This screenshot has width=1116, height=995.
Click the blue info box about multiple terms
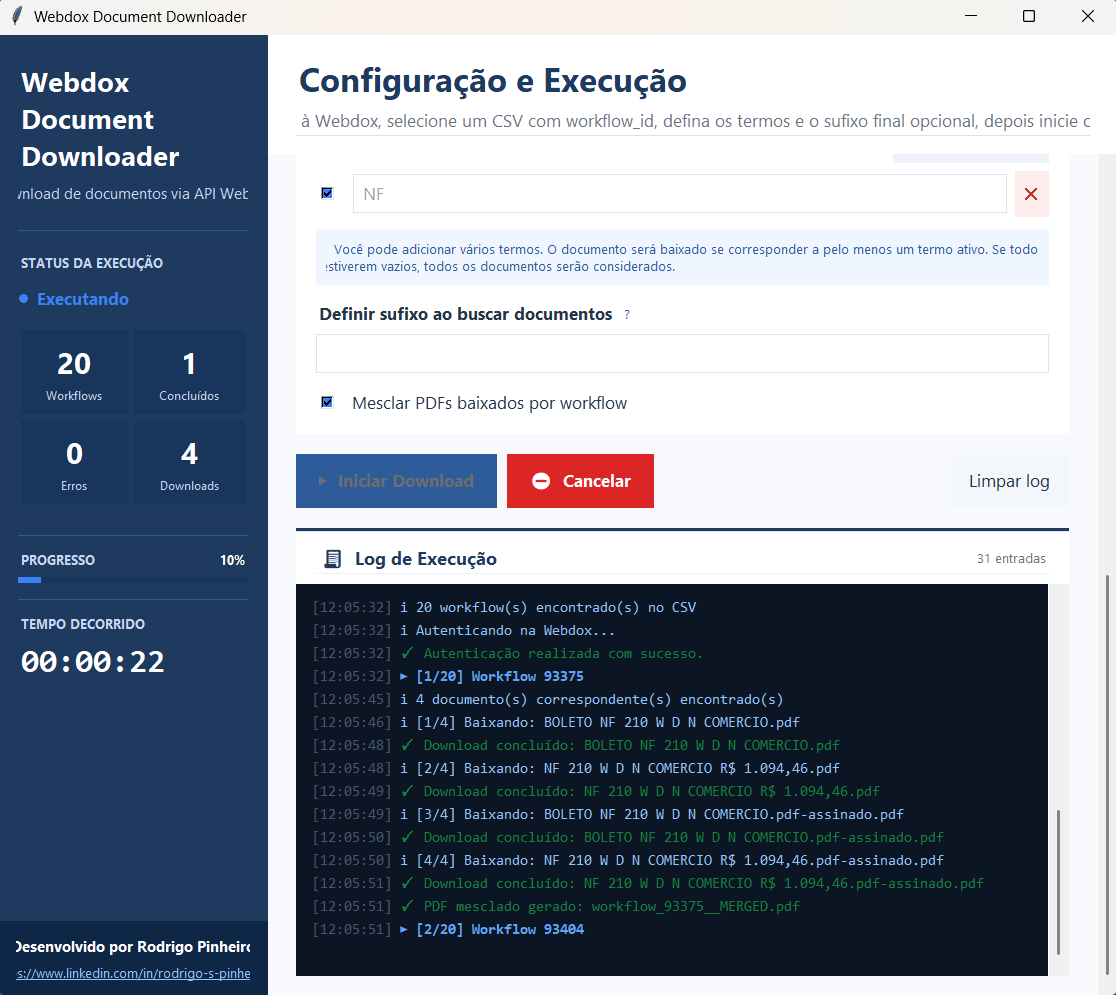(682, 258)
